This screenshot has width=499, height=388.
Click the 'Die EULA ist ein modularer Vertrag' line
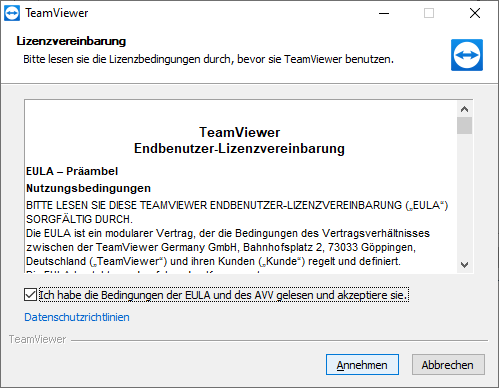[x=228, y=233]
